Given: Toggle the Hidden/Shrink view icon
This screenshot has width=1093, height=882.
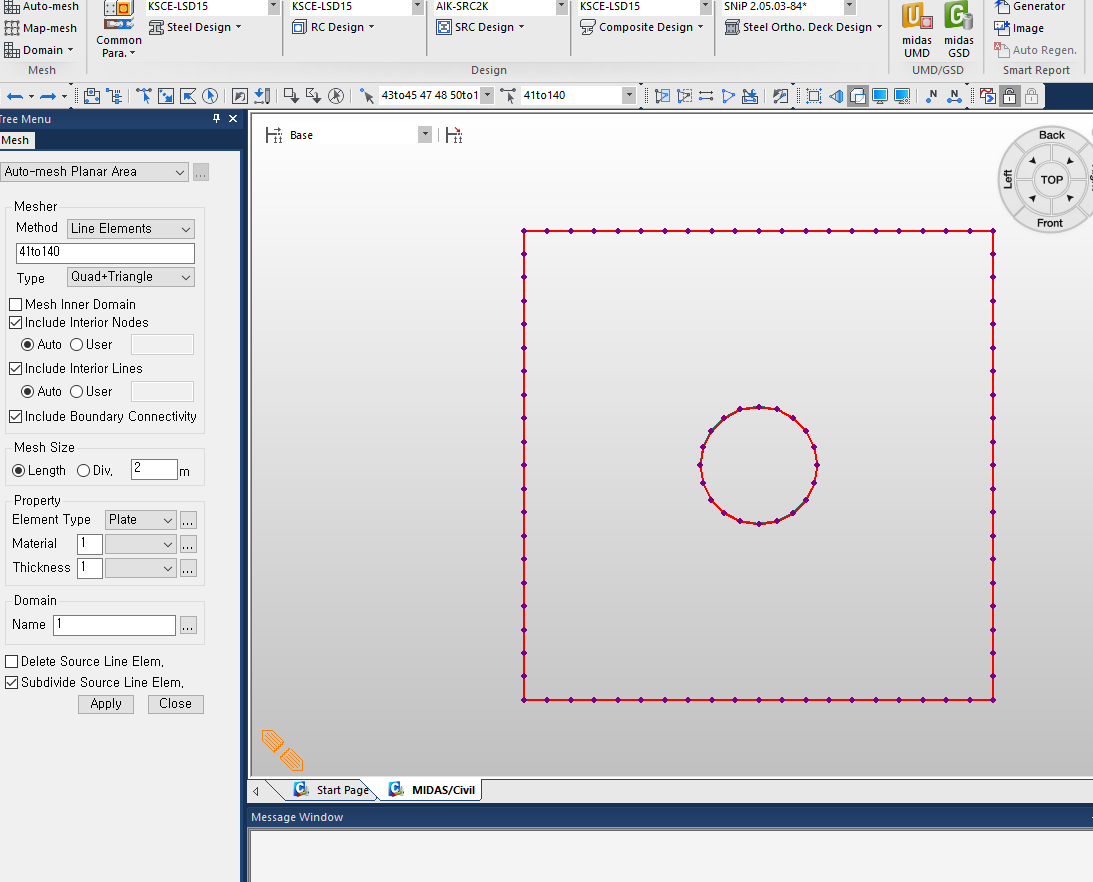Looking at the screenshot, I should (857, 96).
